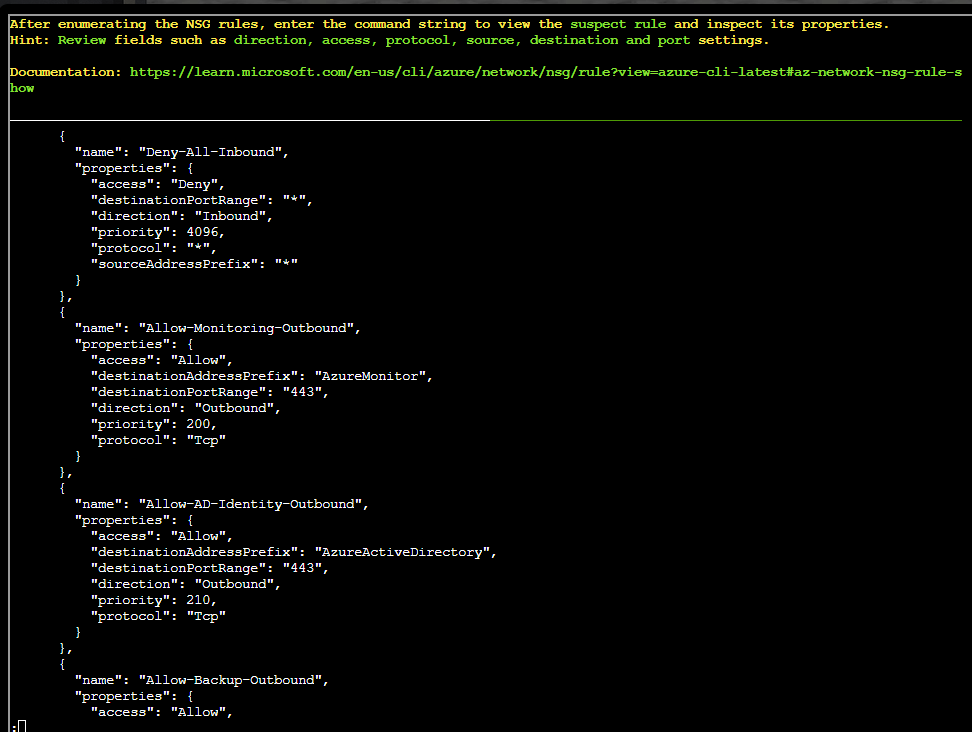This screenshot has width=972, height=732.
Task: Select the "AzureActiveDirectory" destination prefix value
Action: pos(402,552)
